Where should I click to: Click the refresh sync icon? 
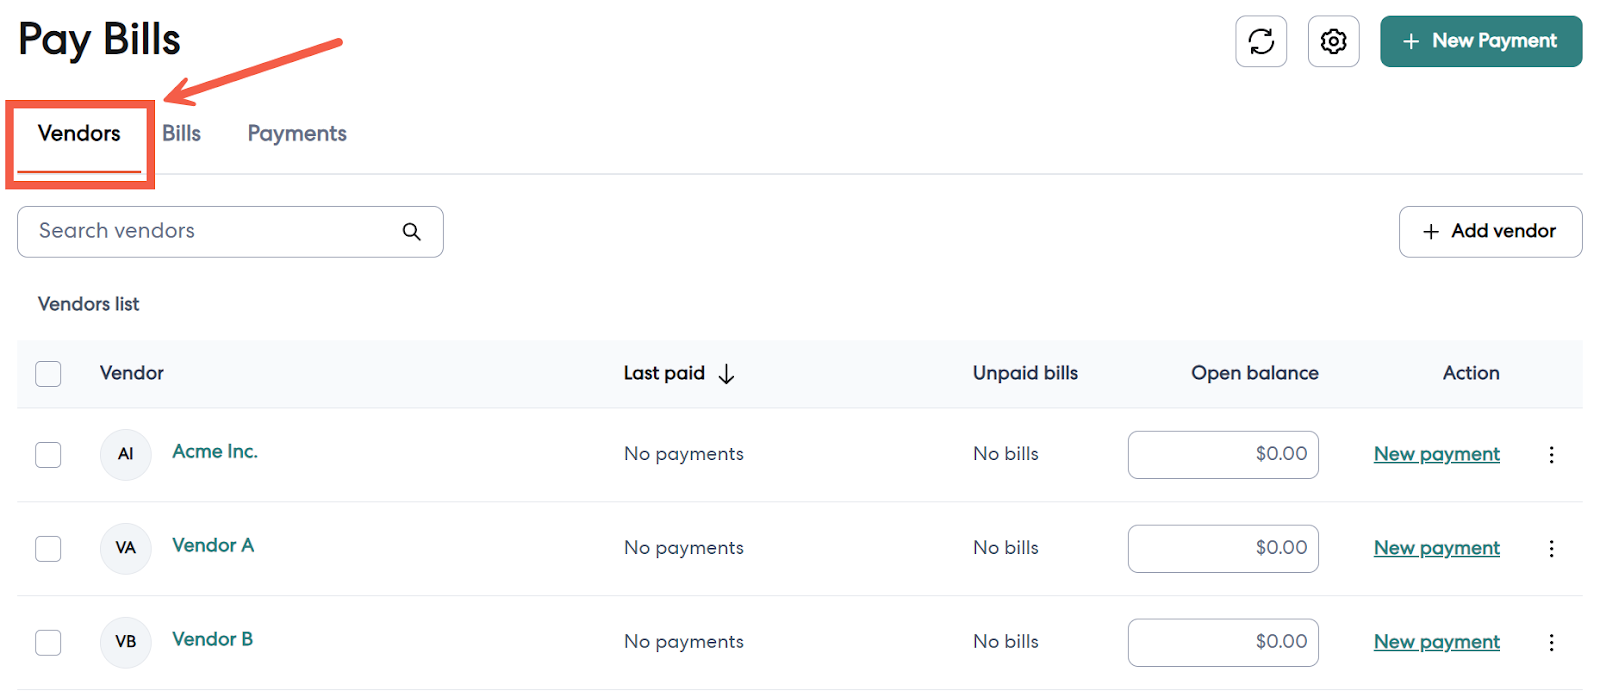point(1261,41)
